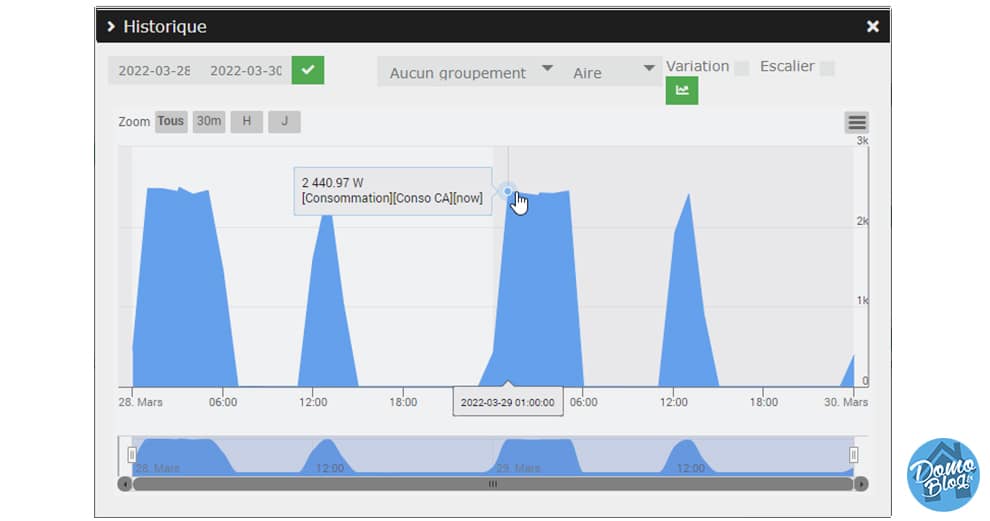Click the 28. Mars axis label

click(x=140, y=402)
